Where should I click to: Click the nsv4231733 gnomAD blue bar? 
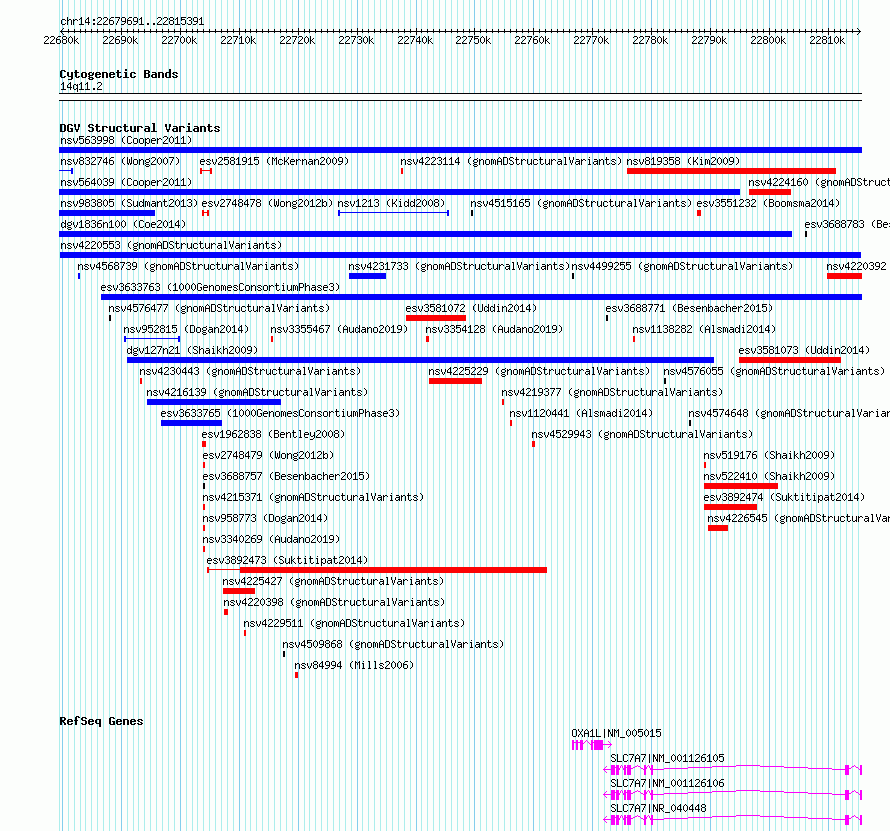367,276
